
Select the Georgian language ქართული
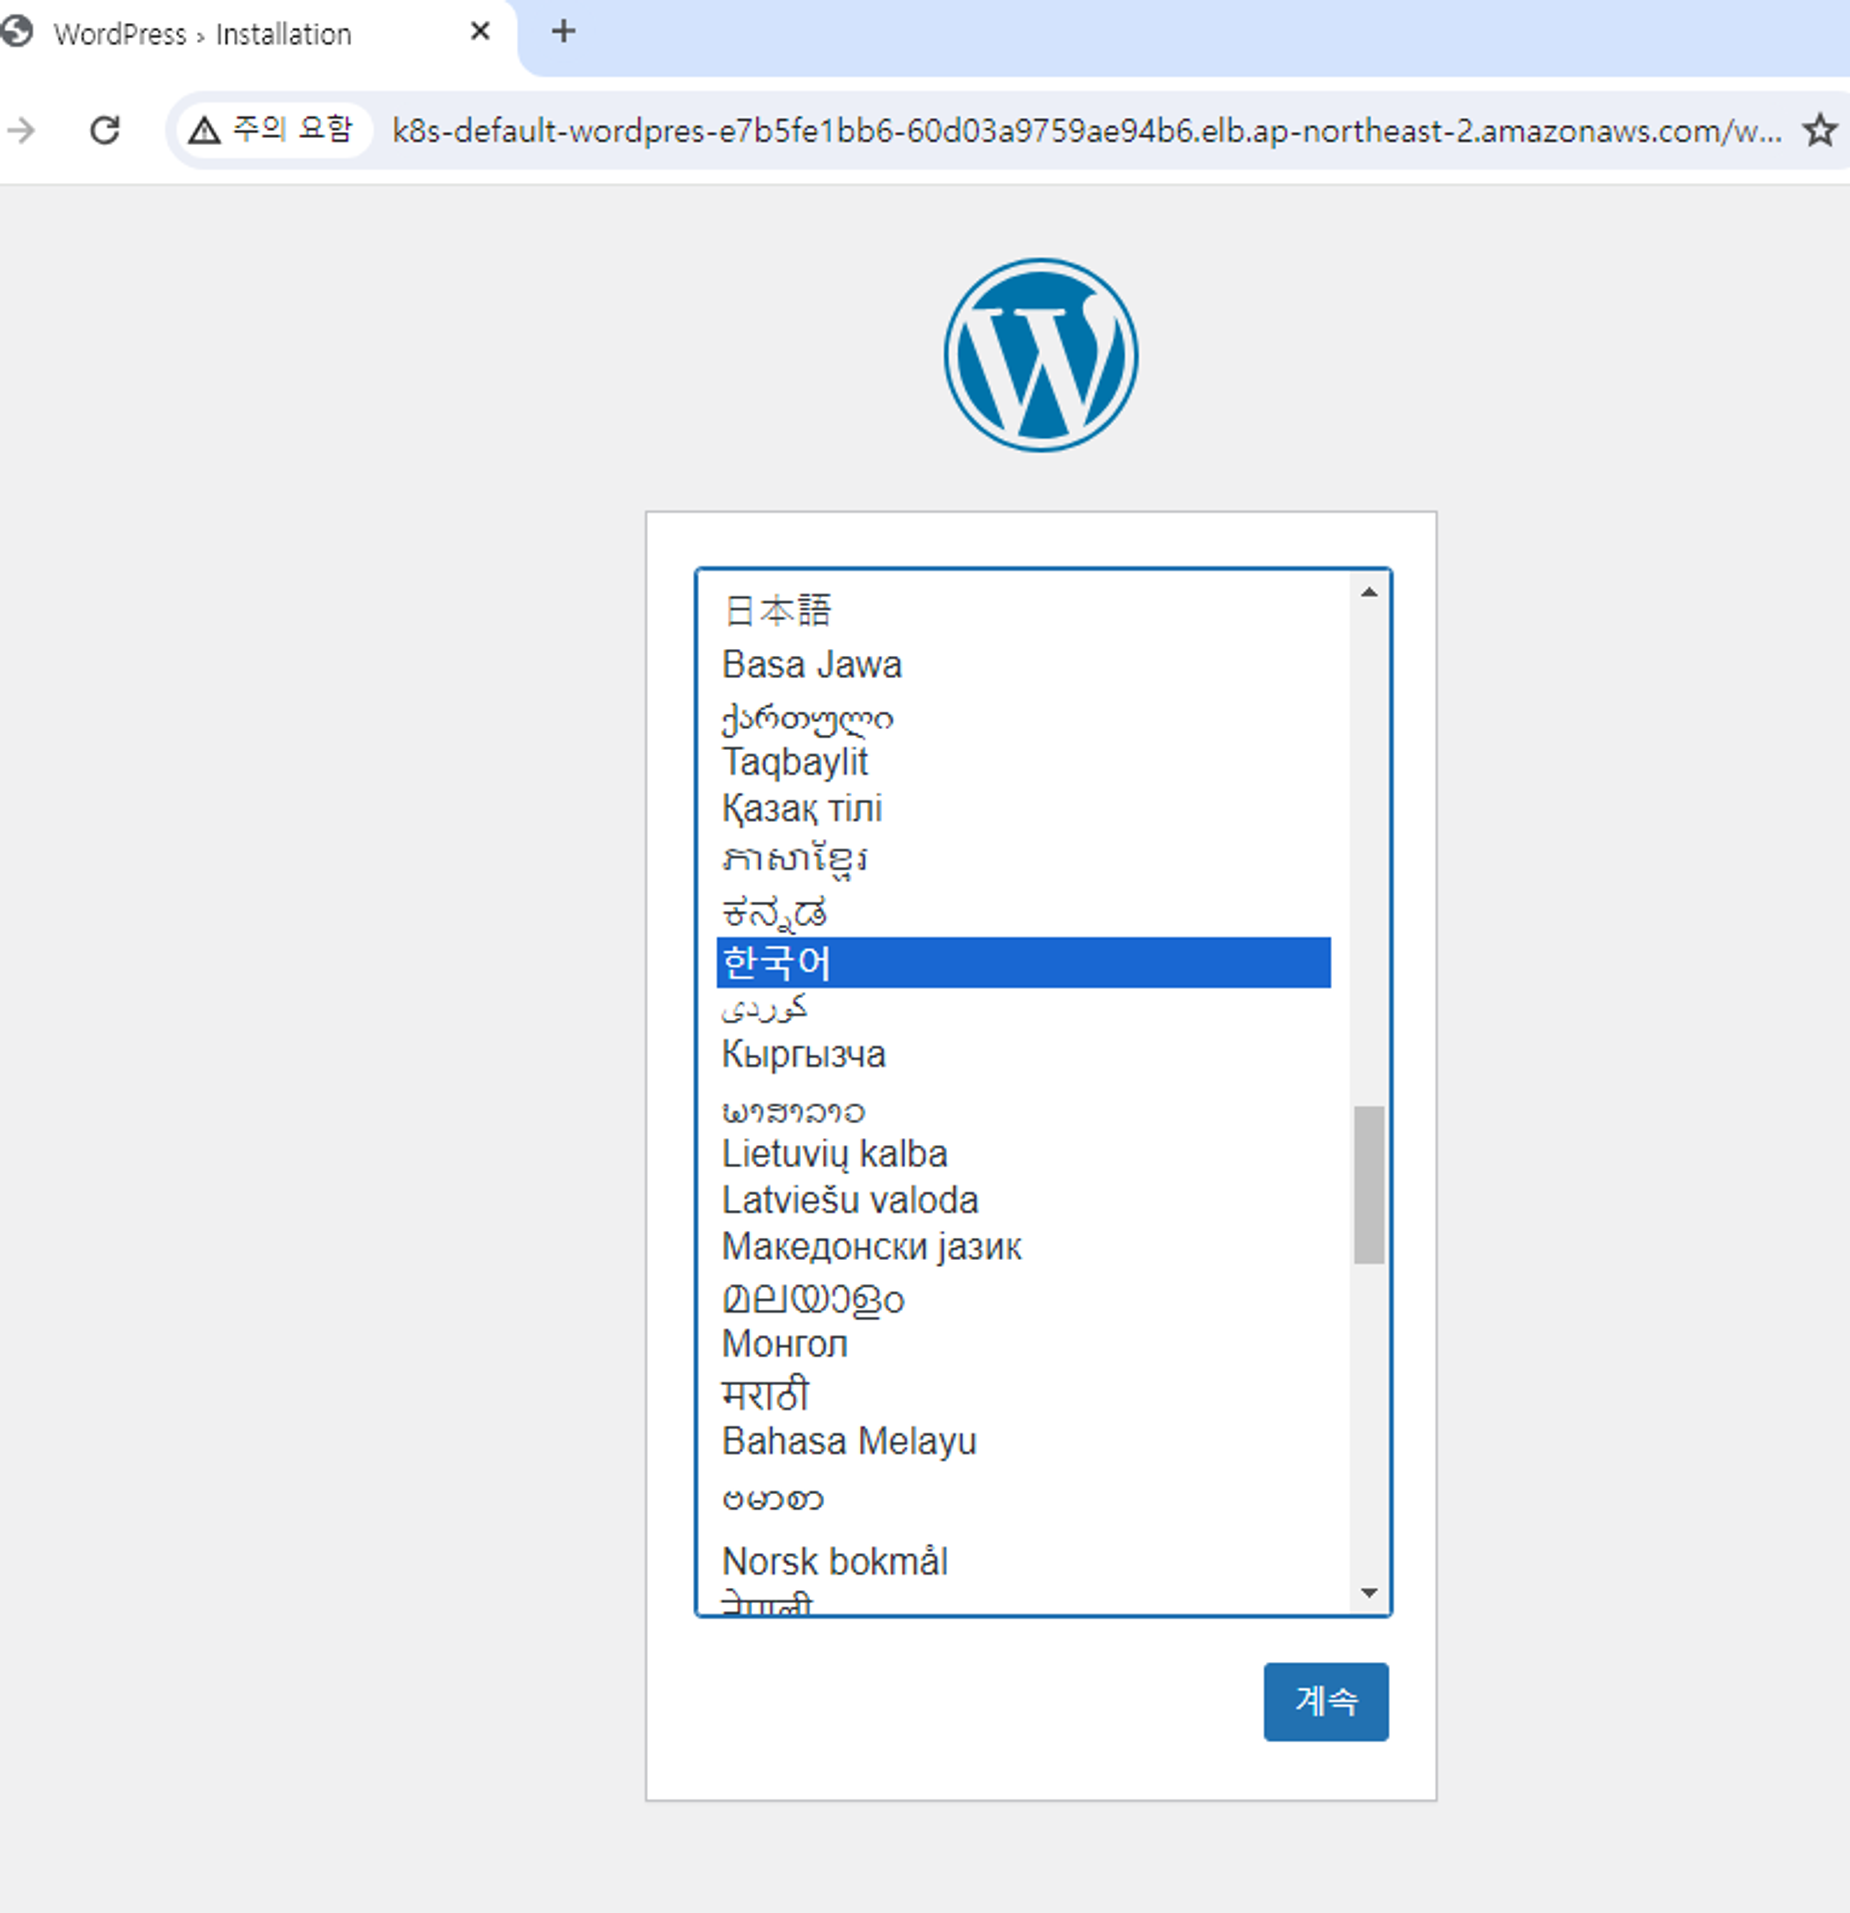tap(1024, 717)
